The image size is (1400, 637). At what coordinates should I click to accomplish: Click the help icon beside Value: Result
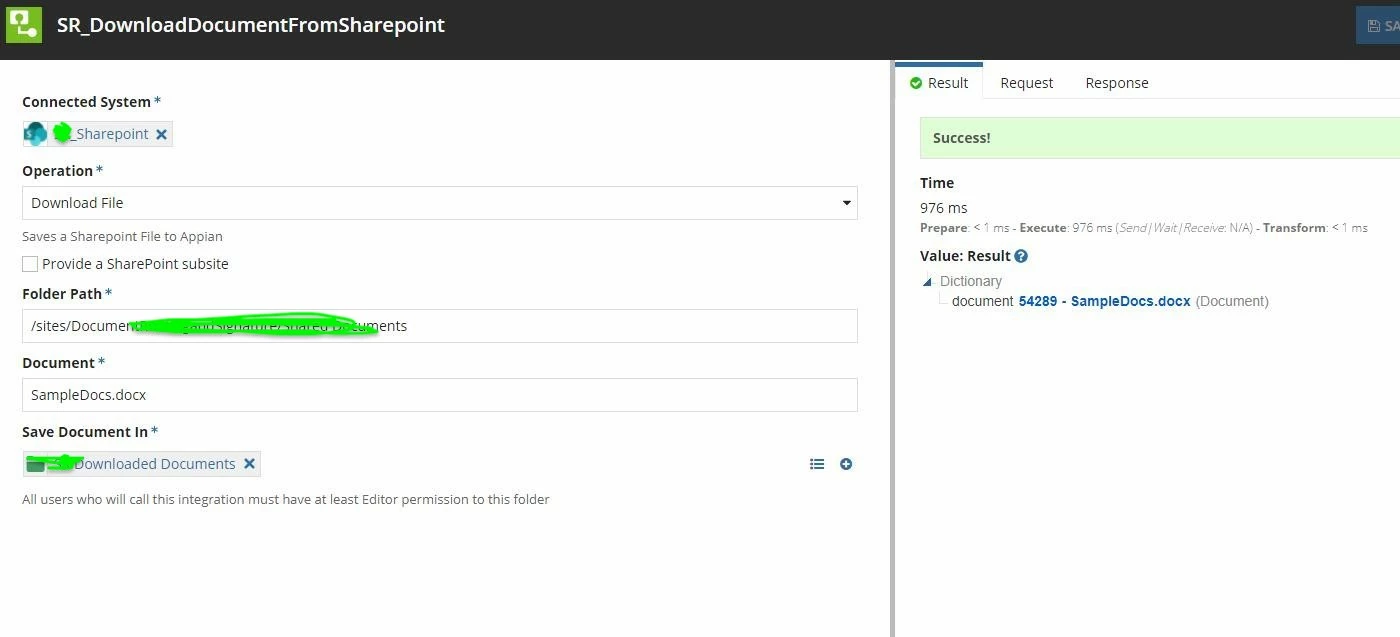(x=1021, y=256)
